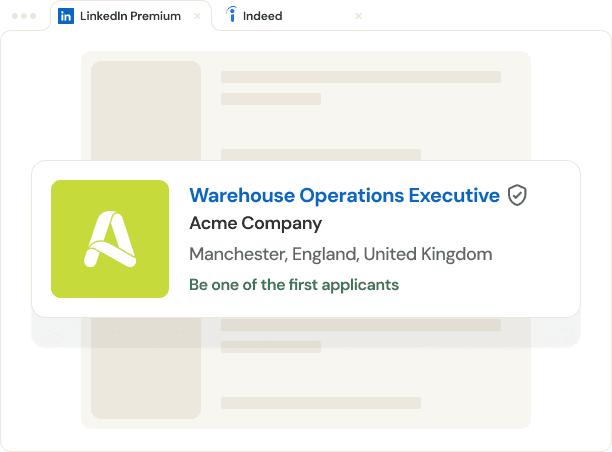Click 'Be one of the first applicants'

click(294, 285)
